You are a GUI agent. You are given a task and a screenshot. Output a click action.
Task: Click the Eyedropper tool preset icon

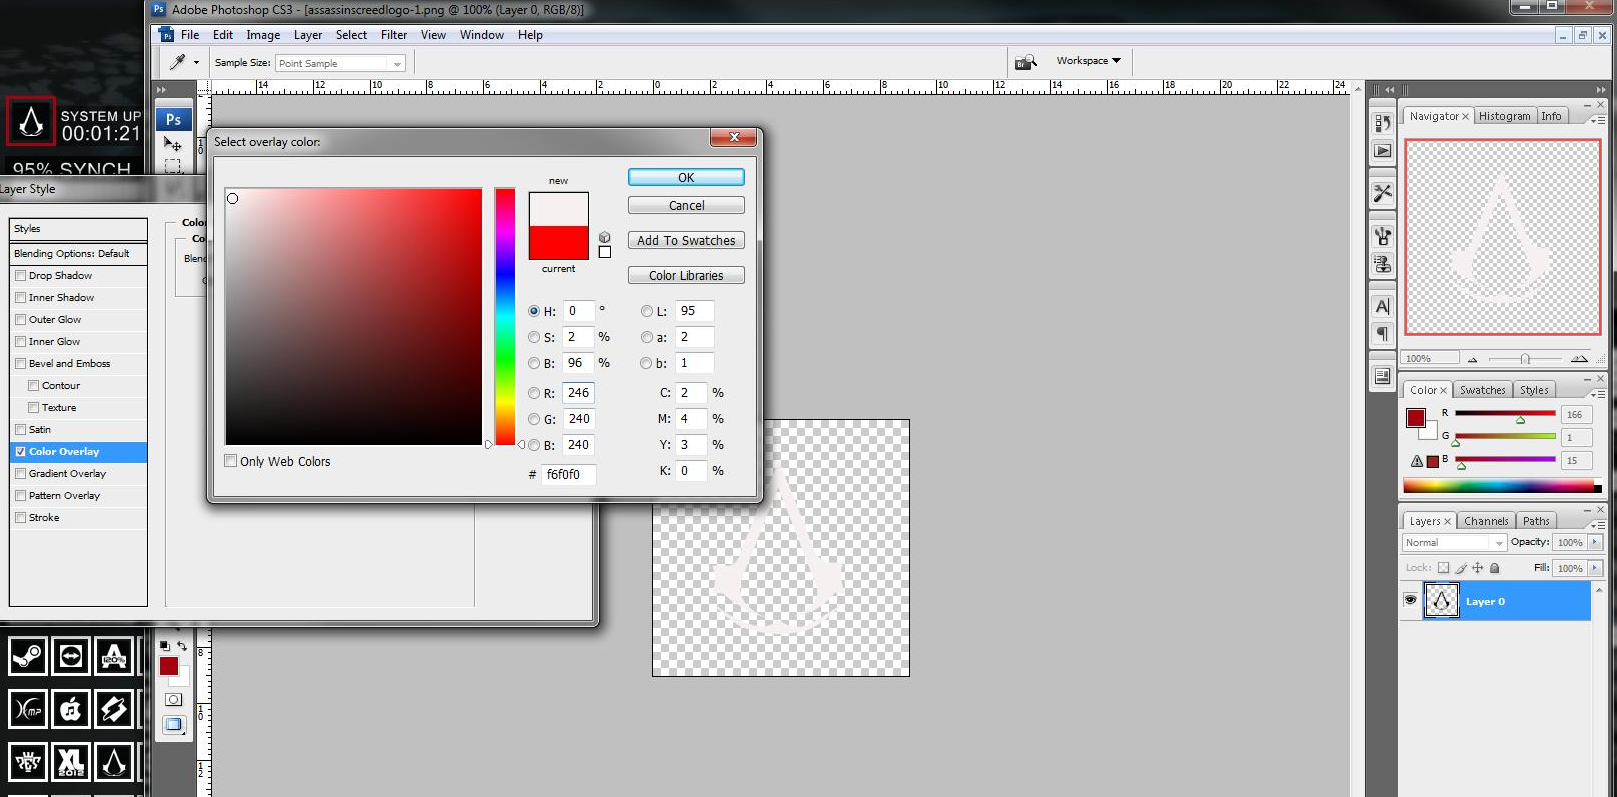pos(178,62)
